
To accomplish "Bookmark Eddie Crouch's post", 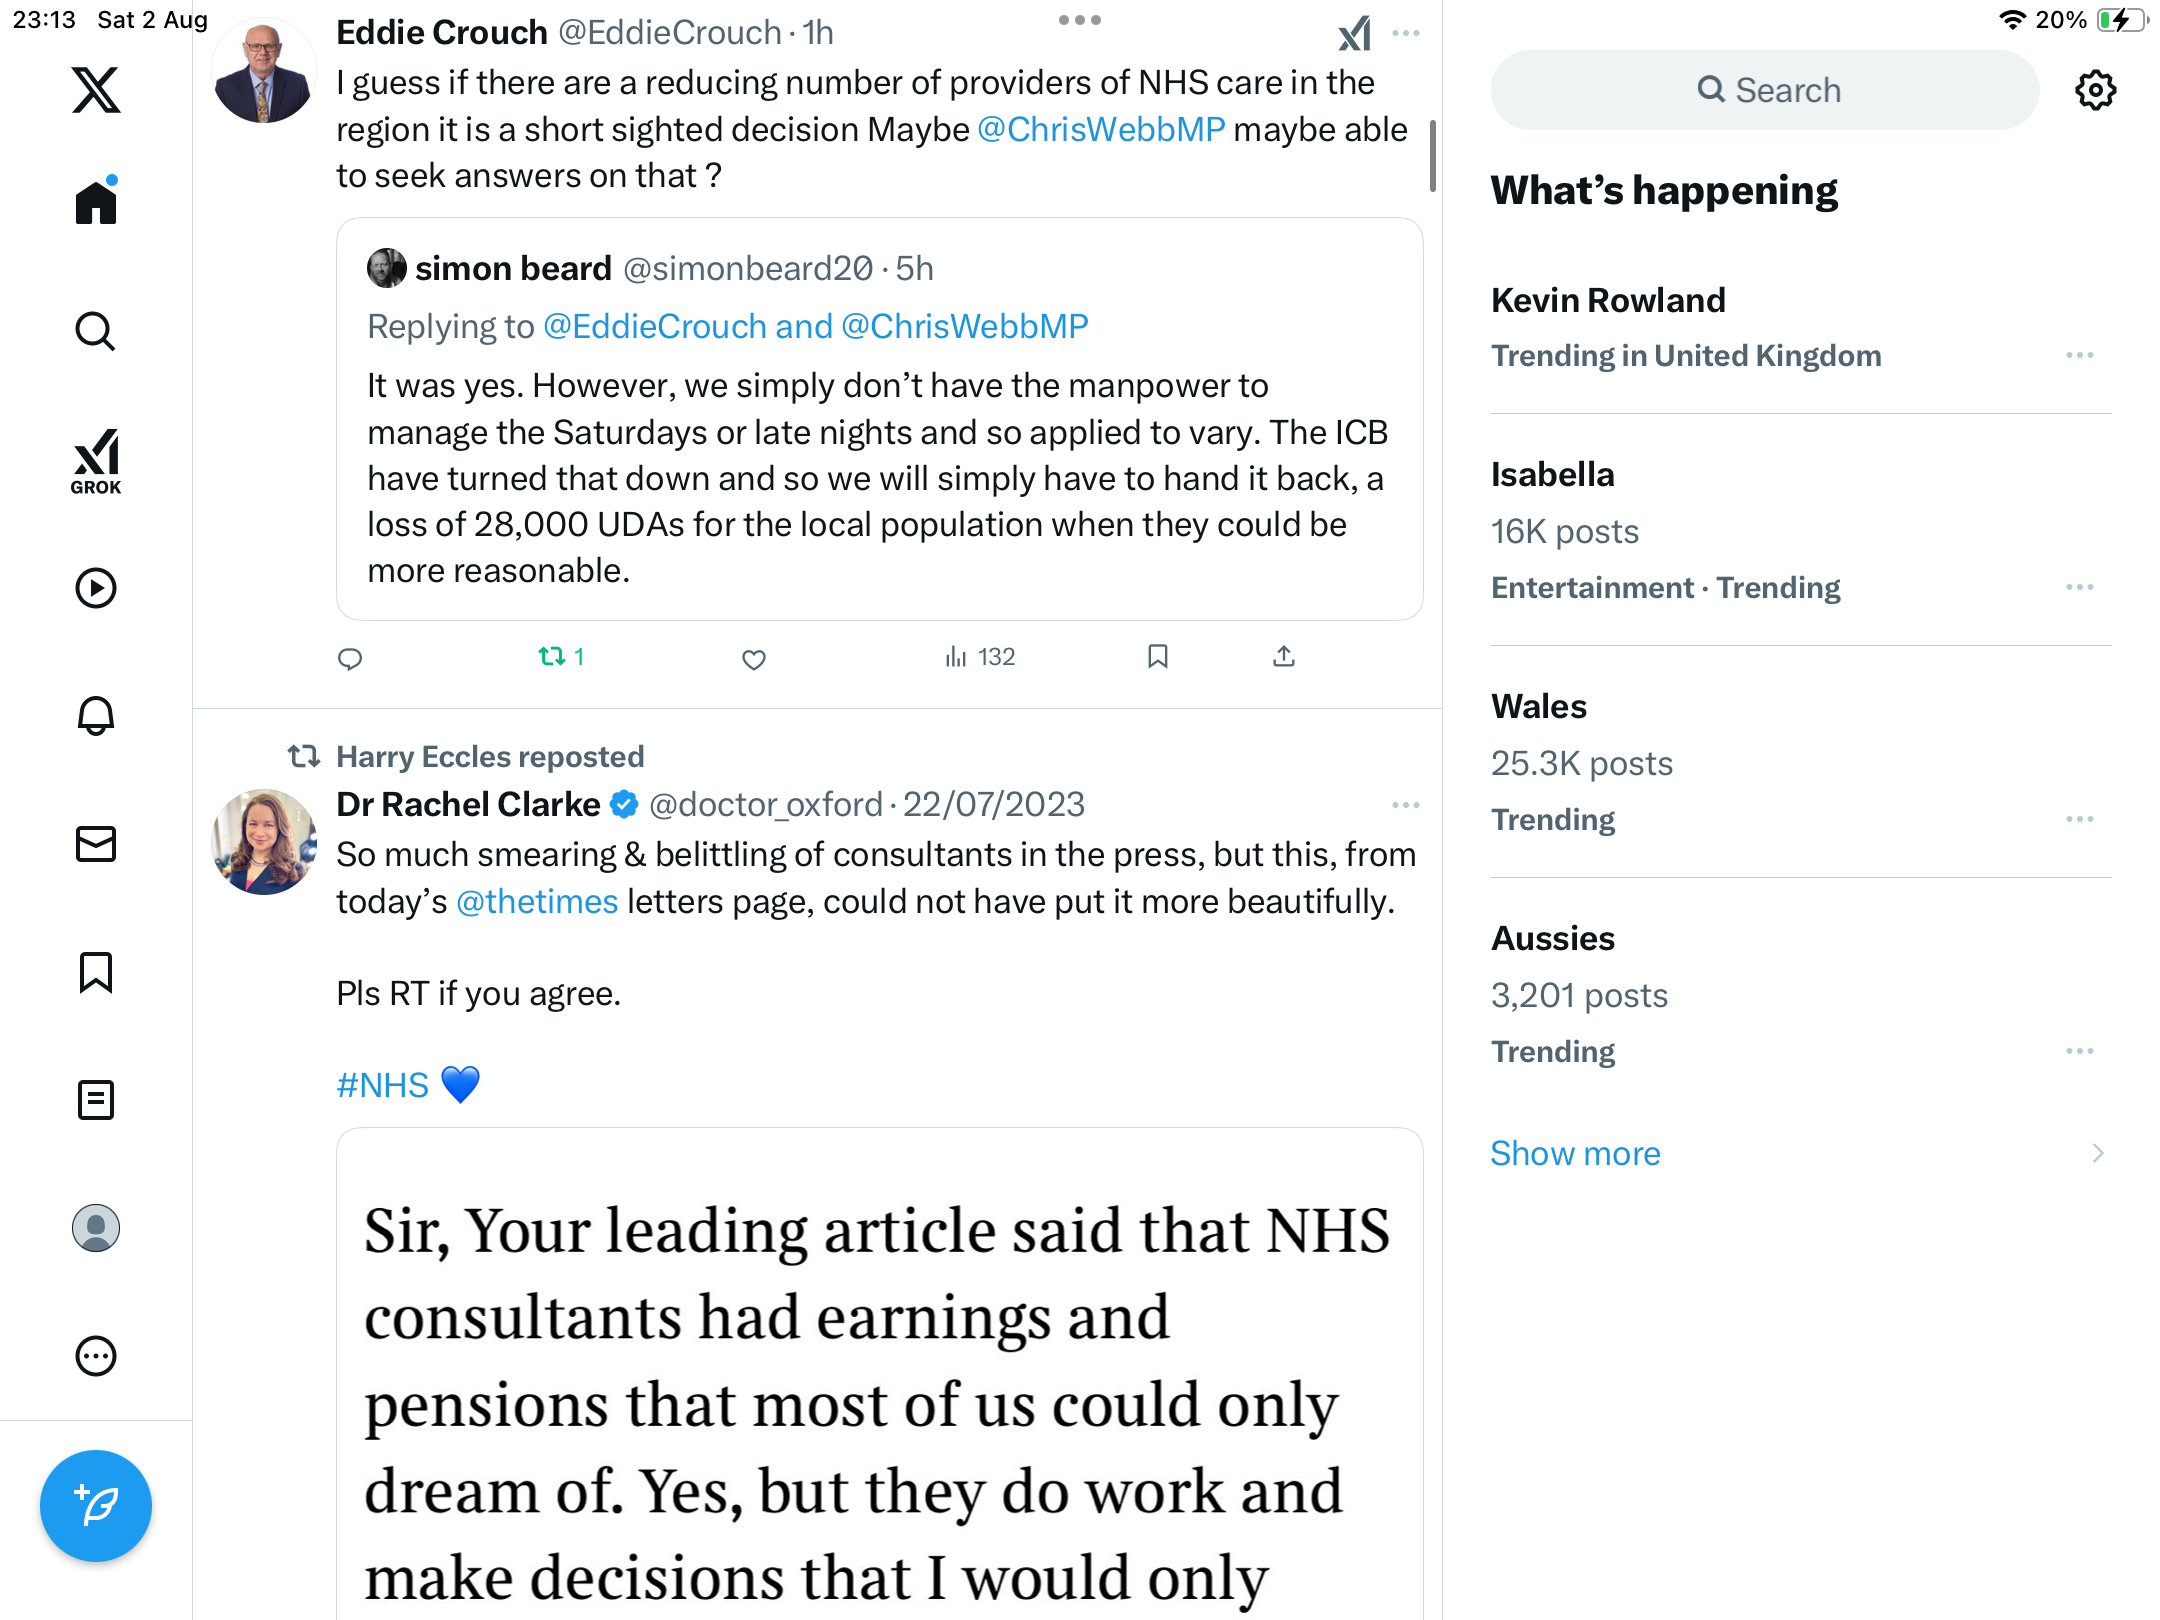I will pyautogui.click(x=1158, y=657).
